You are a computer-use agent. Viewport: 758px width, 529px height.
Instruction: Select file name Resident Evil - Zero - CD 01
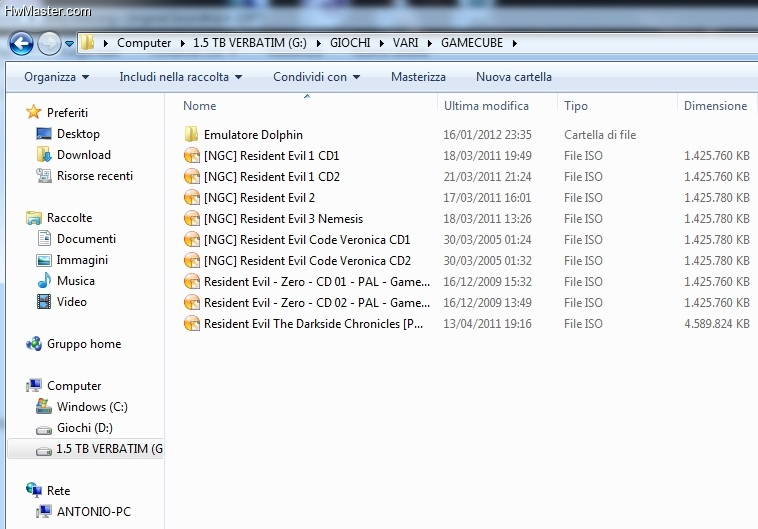317,281
